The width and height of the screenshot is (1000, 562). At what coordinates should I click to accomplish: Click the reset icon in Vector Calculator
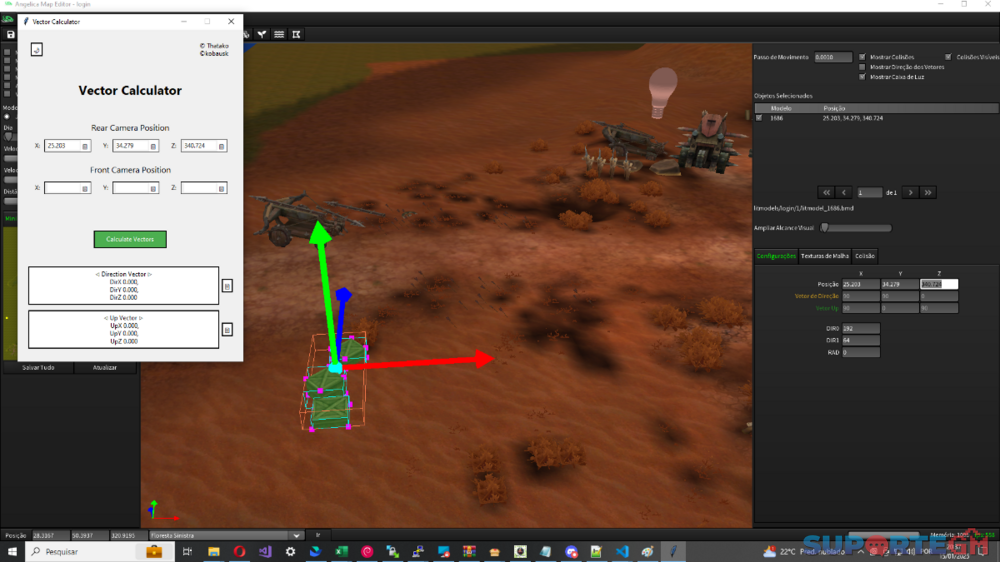pyautogui.click(x=37, y=49)
